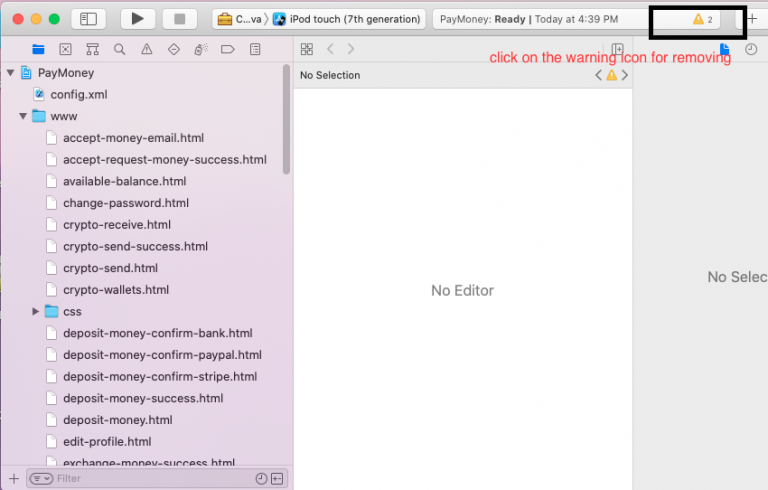The image size is (768, 490).
Task: Collapse the www folder
Action: (x=23, y=116)
